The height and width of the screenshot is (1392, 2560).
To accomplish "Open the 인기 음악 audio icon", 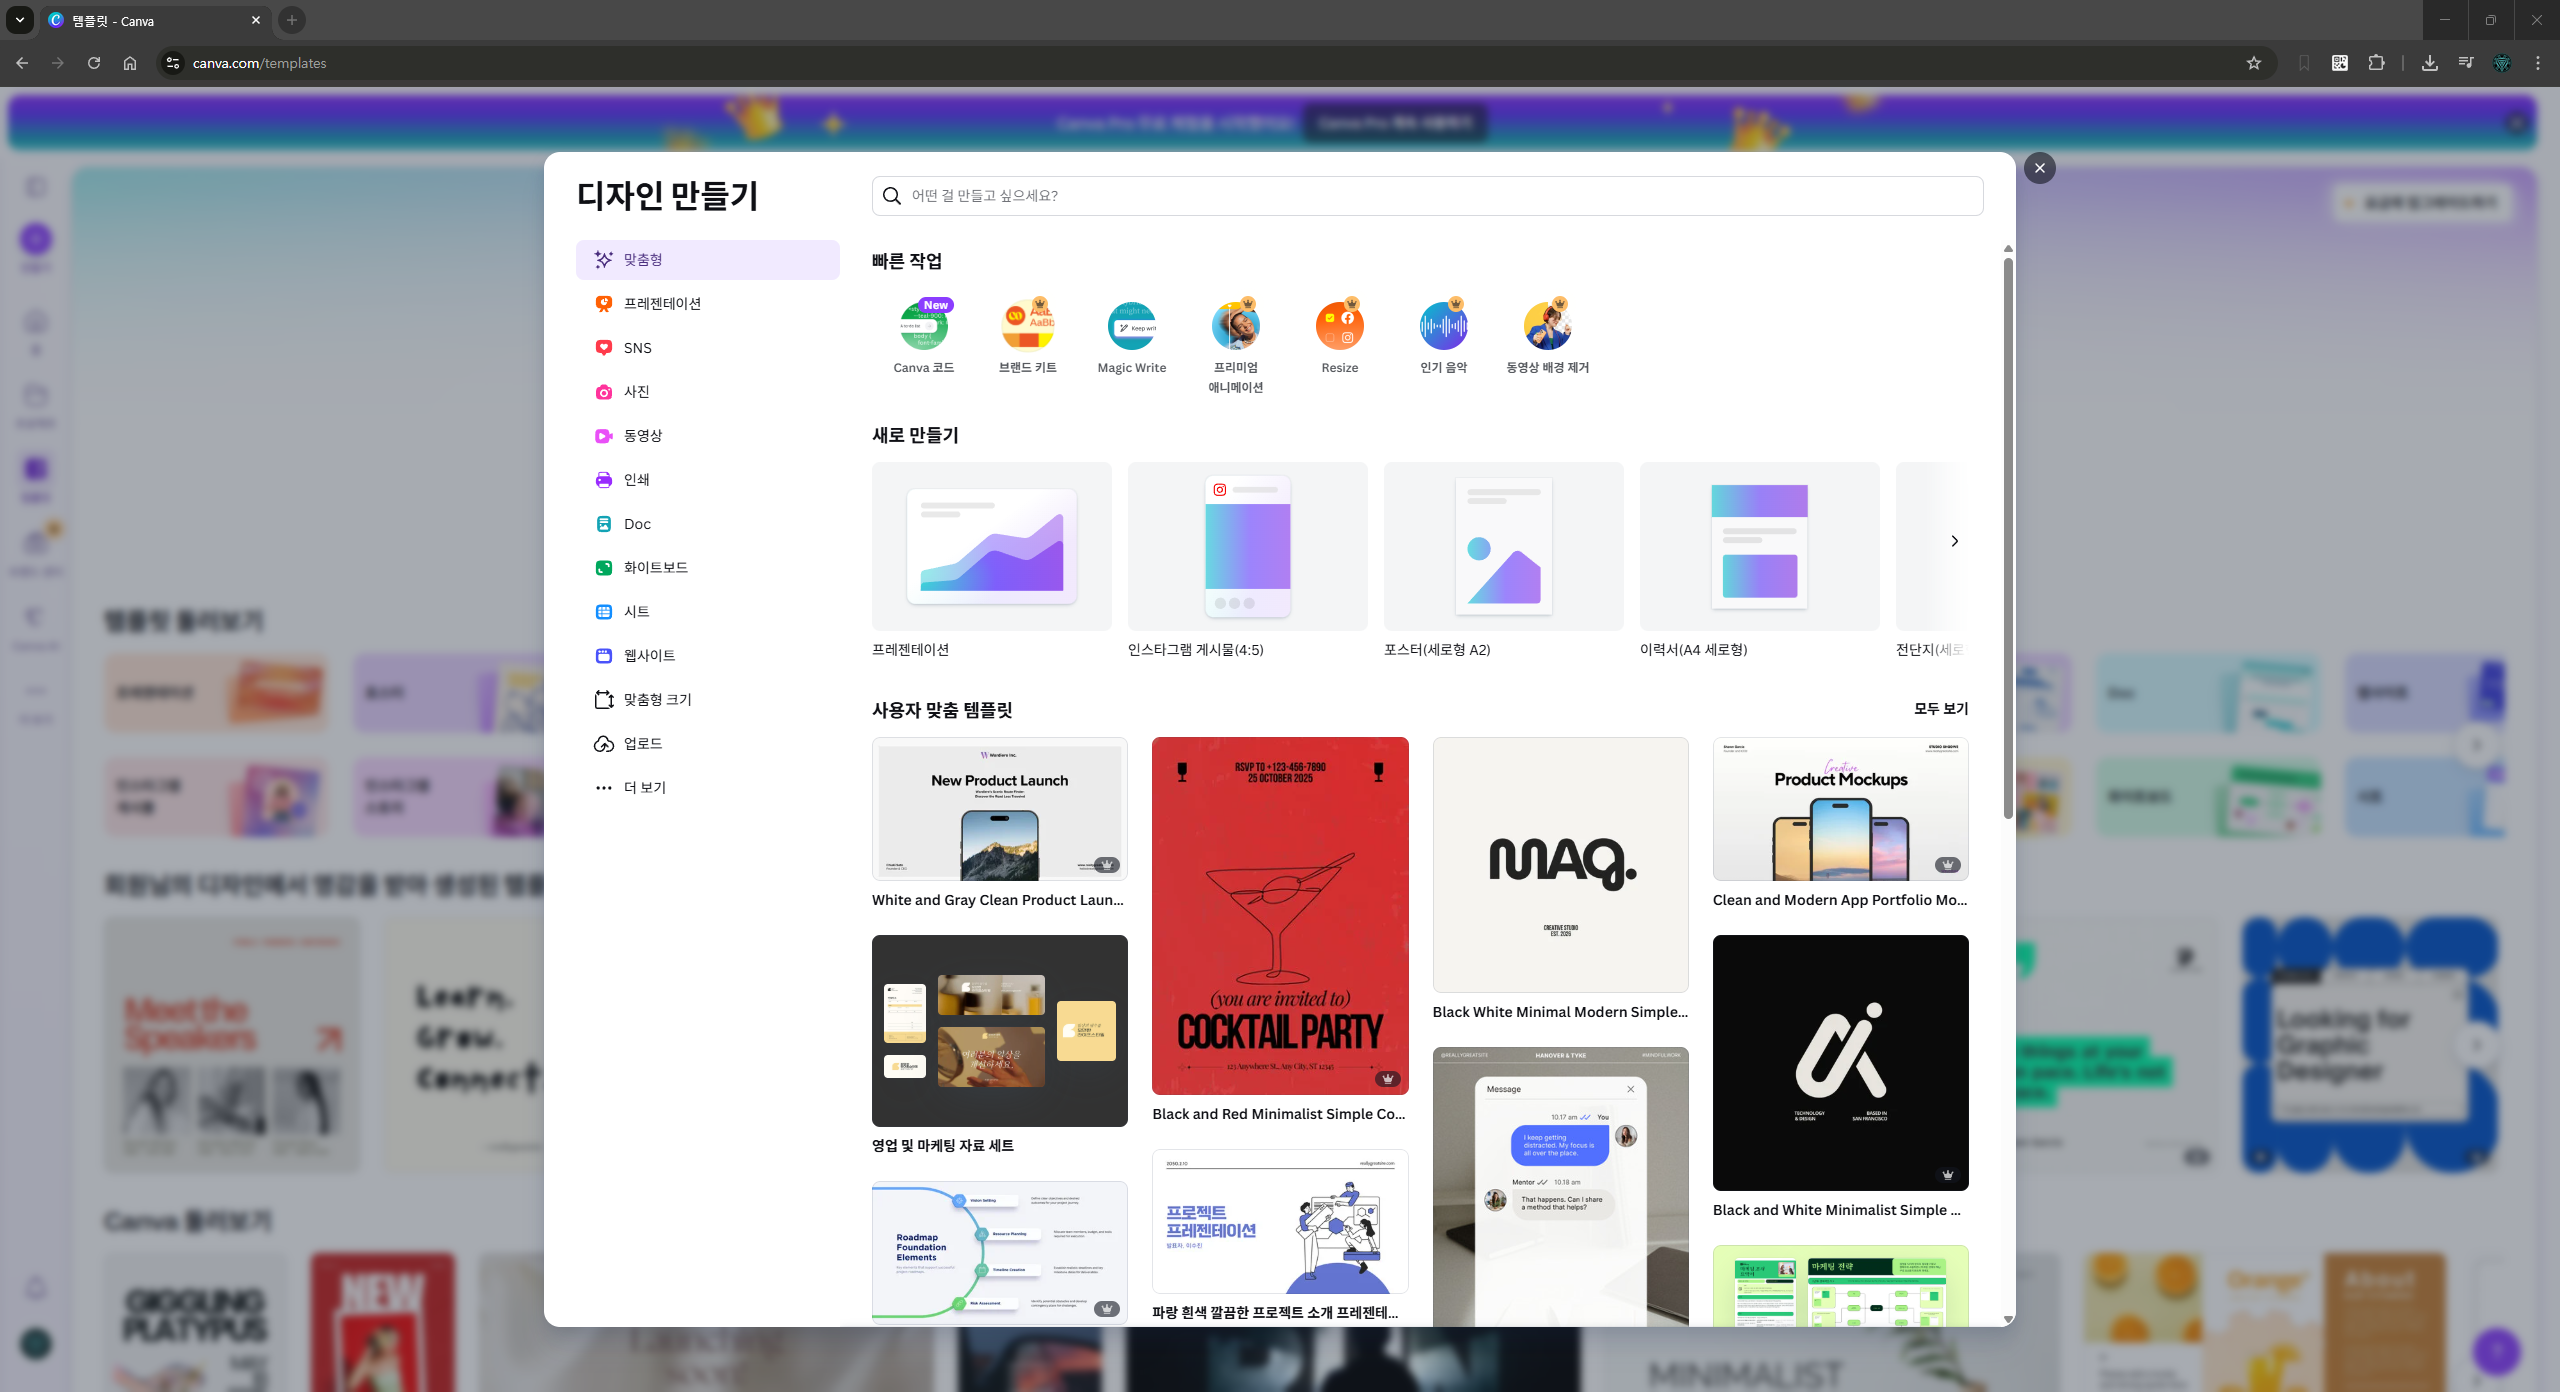I will click(x=1443, y=326).
